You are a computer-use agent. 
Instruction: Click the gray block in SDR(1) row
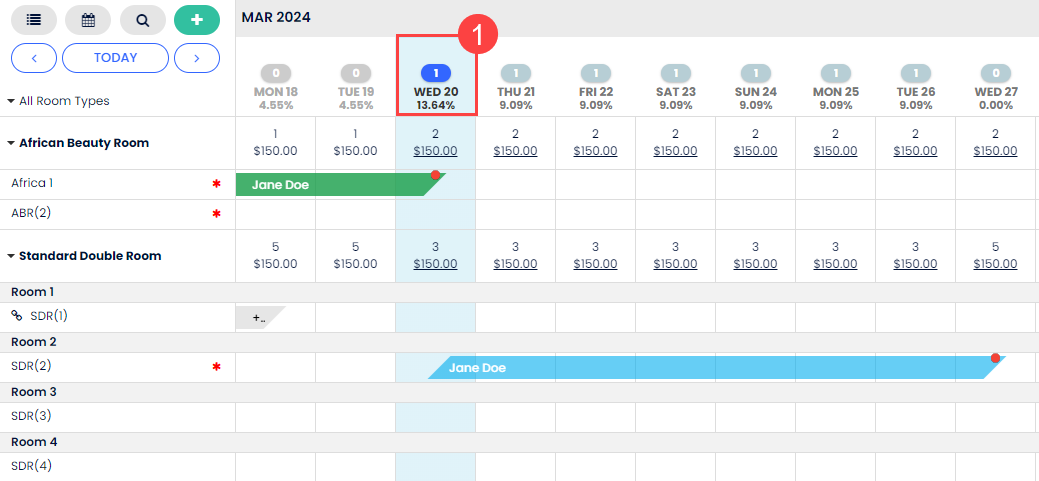tap(259, 318)
